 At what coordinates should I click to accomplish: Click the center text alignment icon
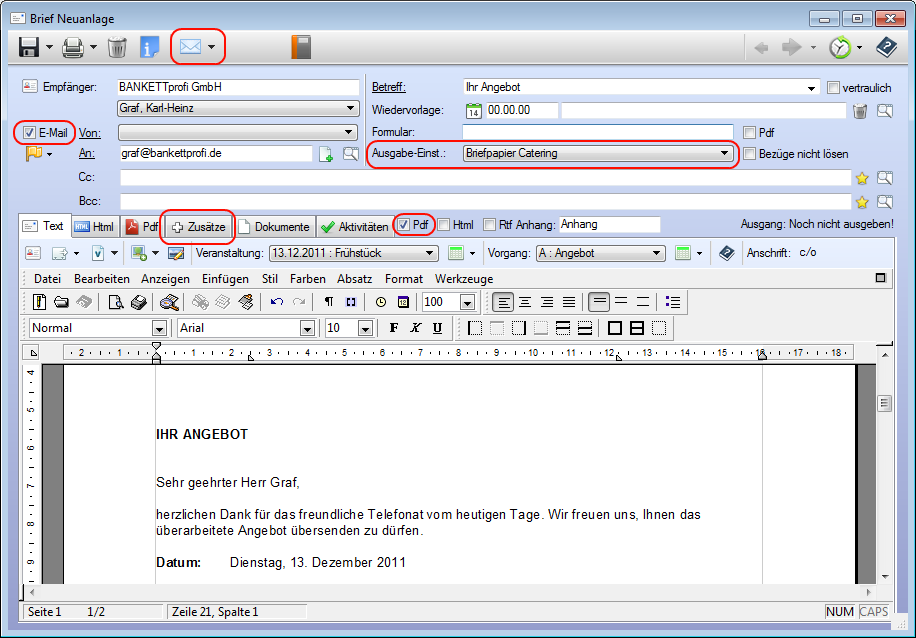(x=524, y=302)
